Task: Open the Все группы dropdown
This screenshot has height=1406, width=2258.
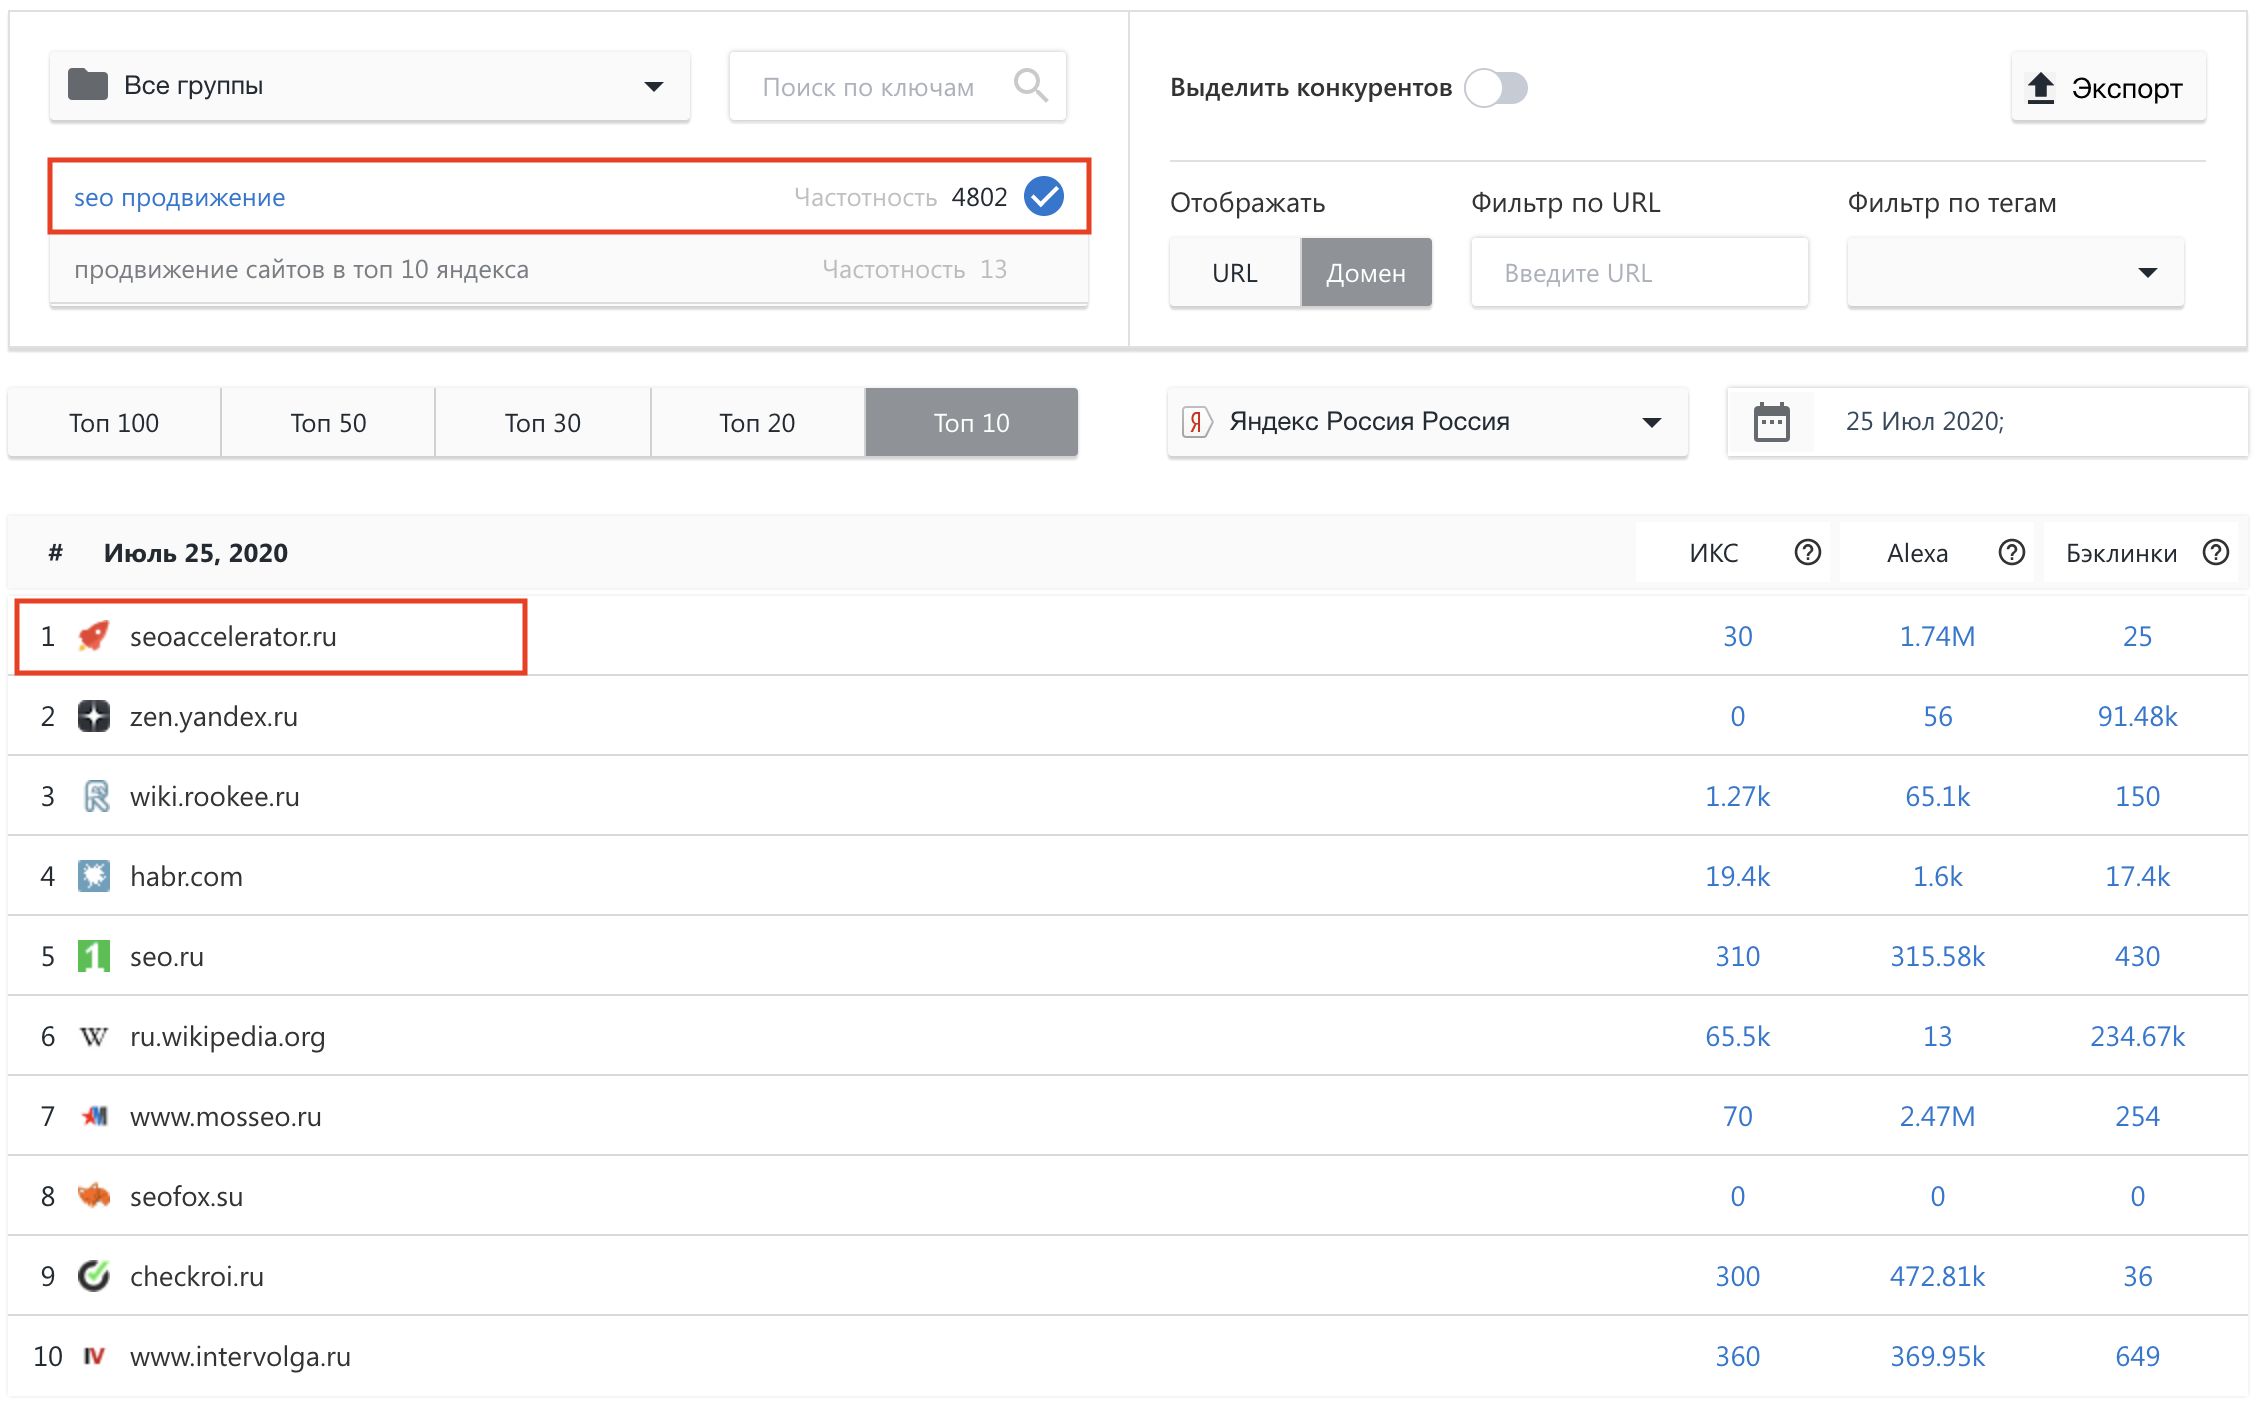Action: [369, 86]
